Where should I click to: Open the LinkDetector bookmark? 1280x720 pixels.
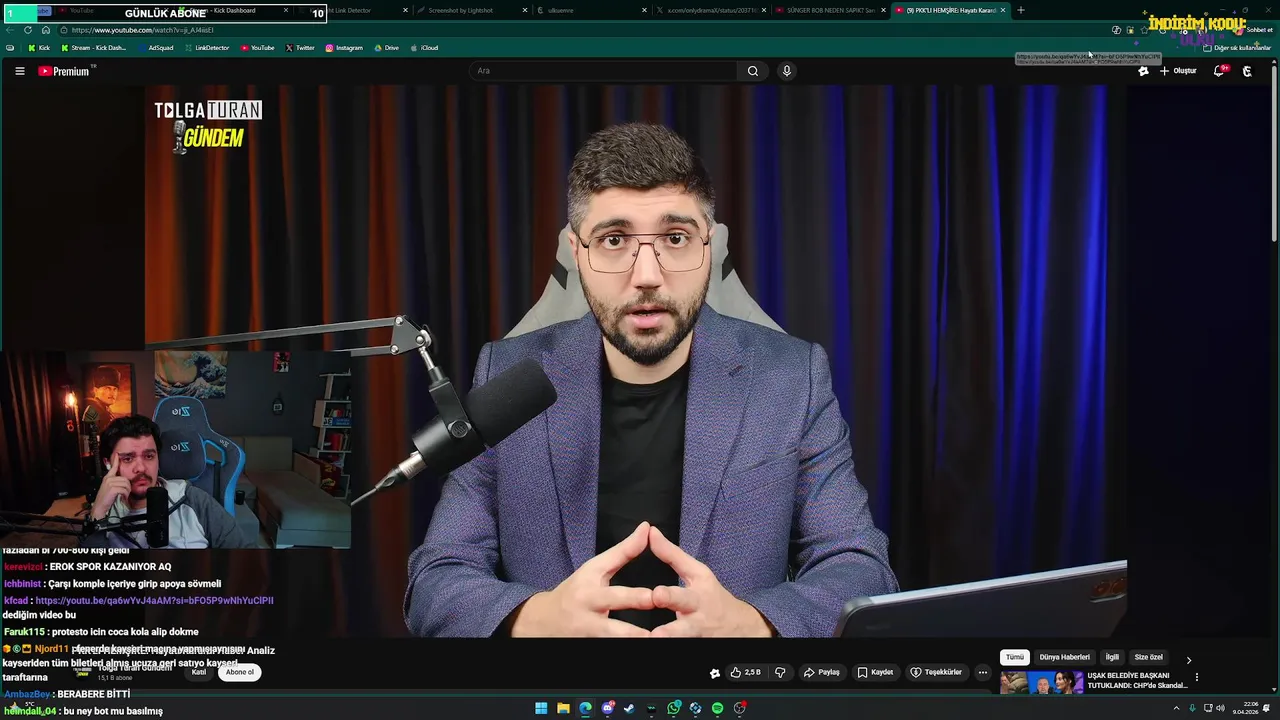point(207,48)
